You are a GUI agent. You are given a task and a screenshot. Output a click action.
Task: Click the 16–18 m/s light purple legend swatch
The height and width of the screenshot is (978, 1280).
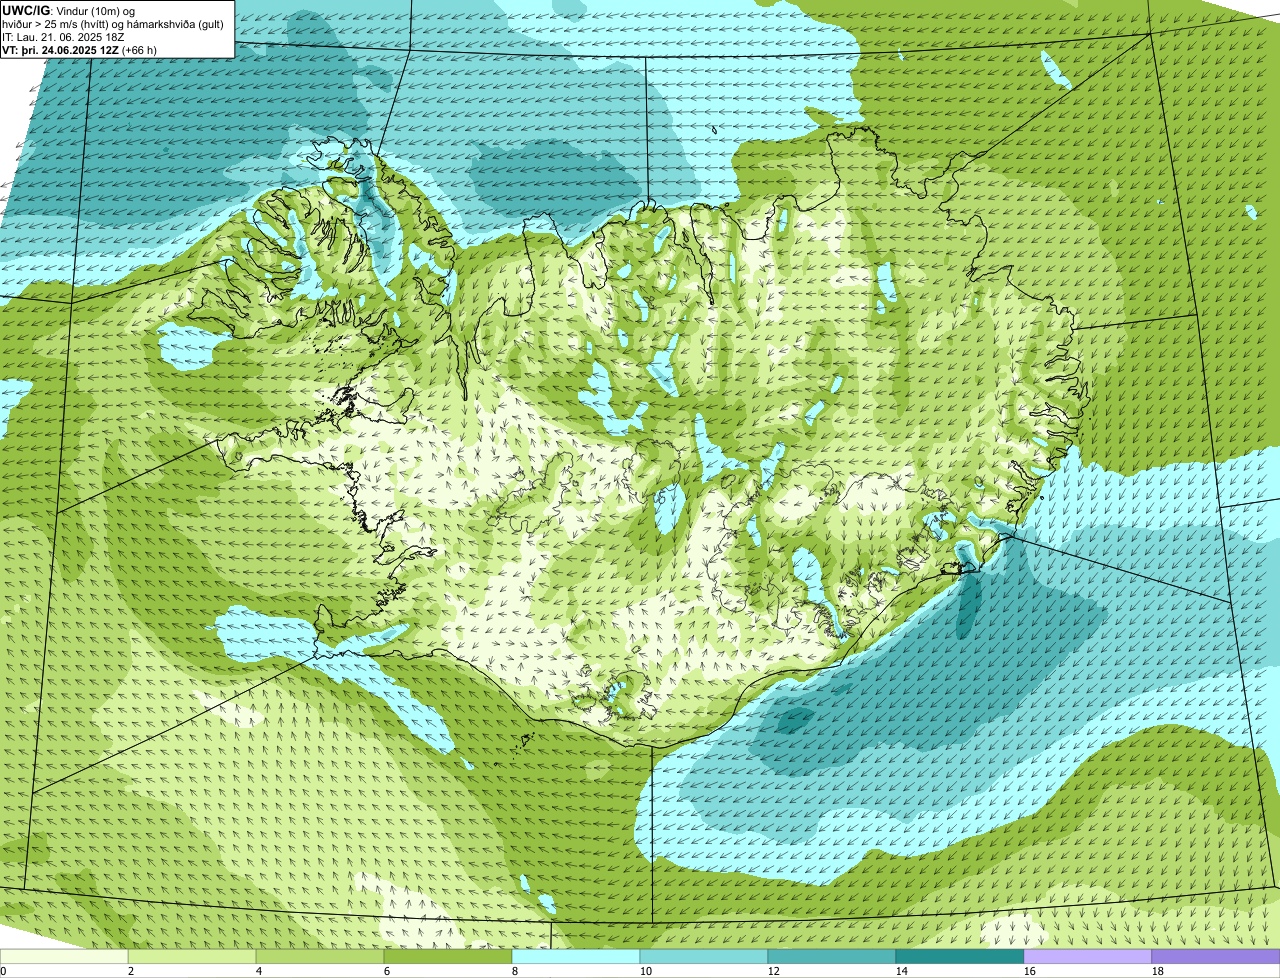[1088, 956]
